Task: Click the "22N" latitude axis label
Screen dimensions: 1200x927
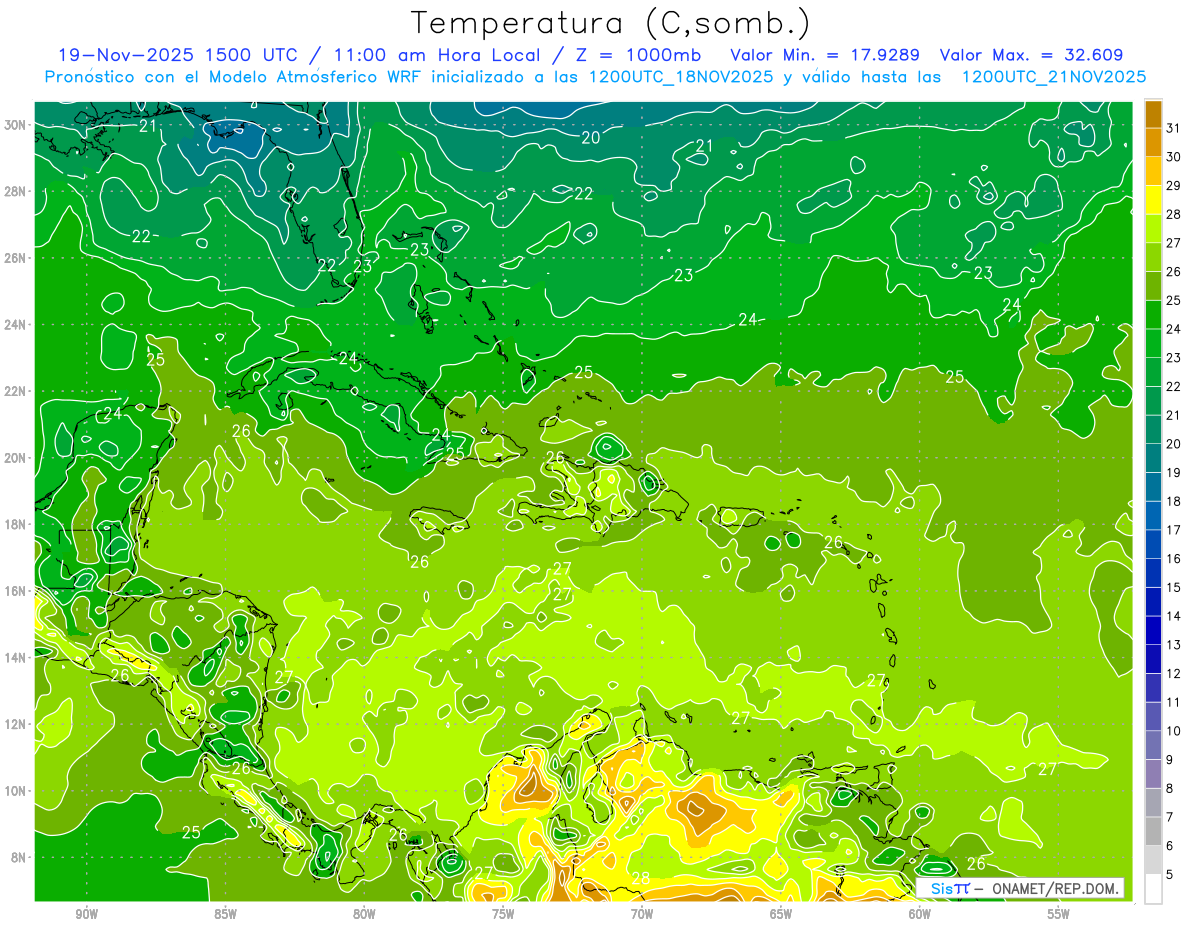Action: coord(15,391)
